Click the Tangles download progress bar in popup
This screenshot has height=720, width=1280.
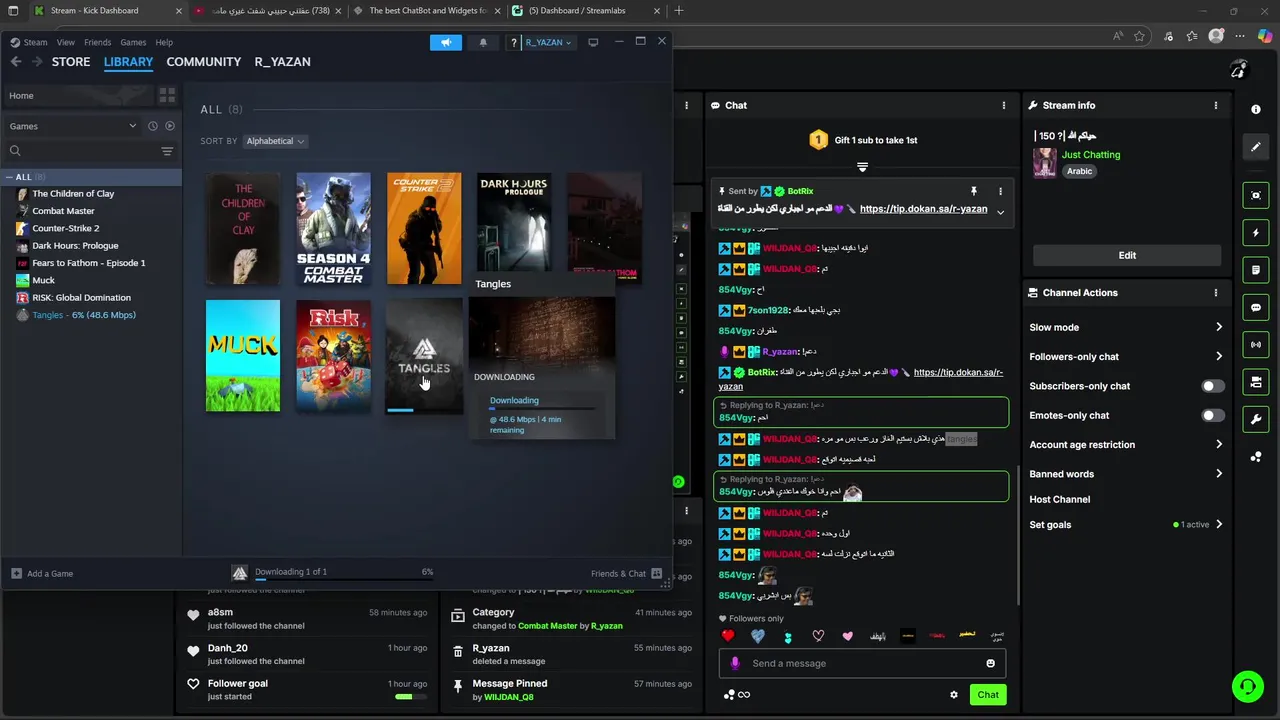542,409
